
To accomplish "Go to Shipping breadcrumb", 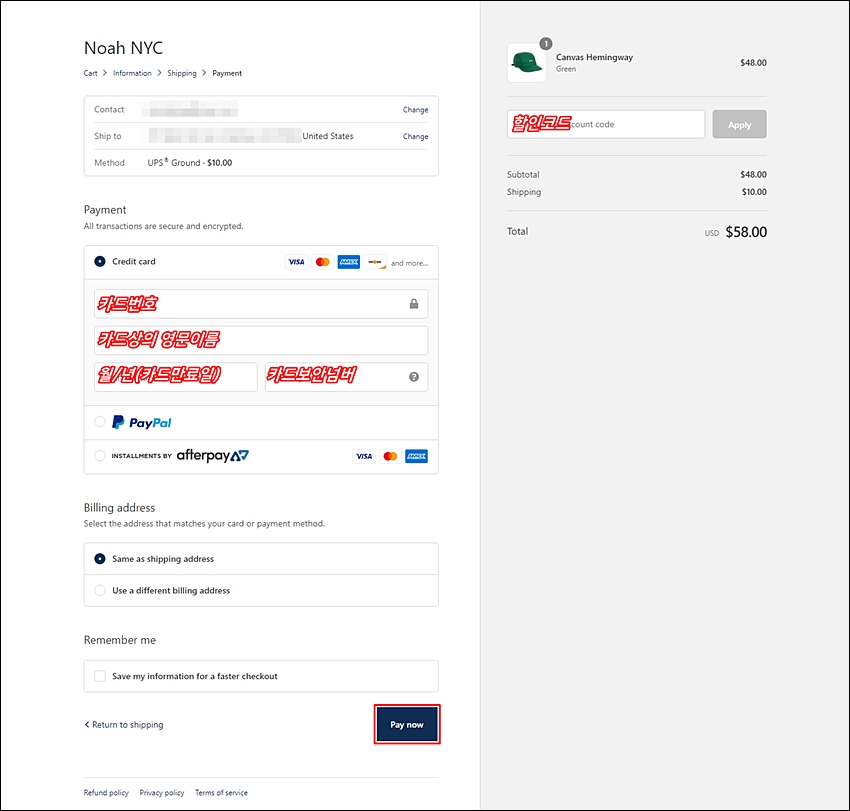I will coord(182,73).
